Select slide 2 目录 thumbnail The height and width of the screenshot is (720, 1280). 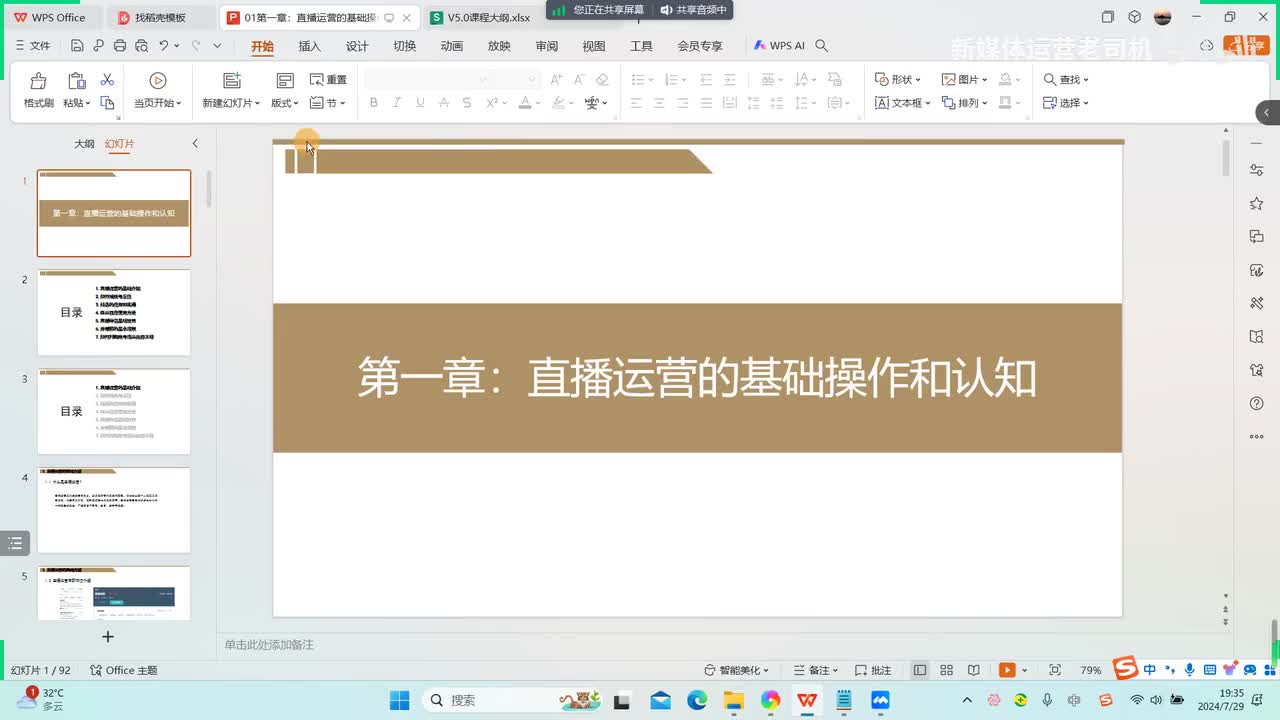114,312
